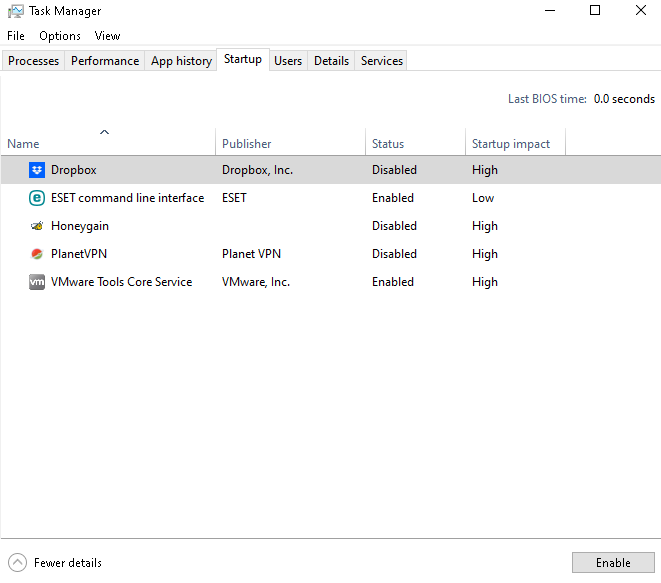
Task: Switch to the Users tab
Action: click(288, 61)
